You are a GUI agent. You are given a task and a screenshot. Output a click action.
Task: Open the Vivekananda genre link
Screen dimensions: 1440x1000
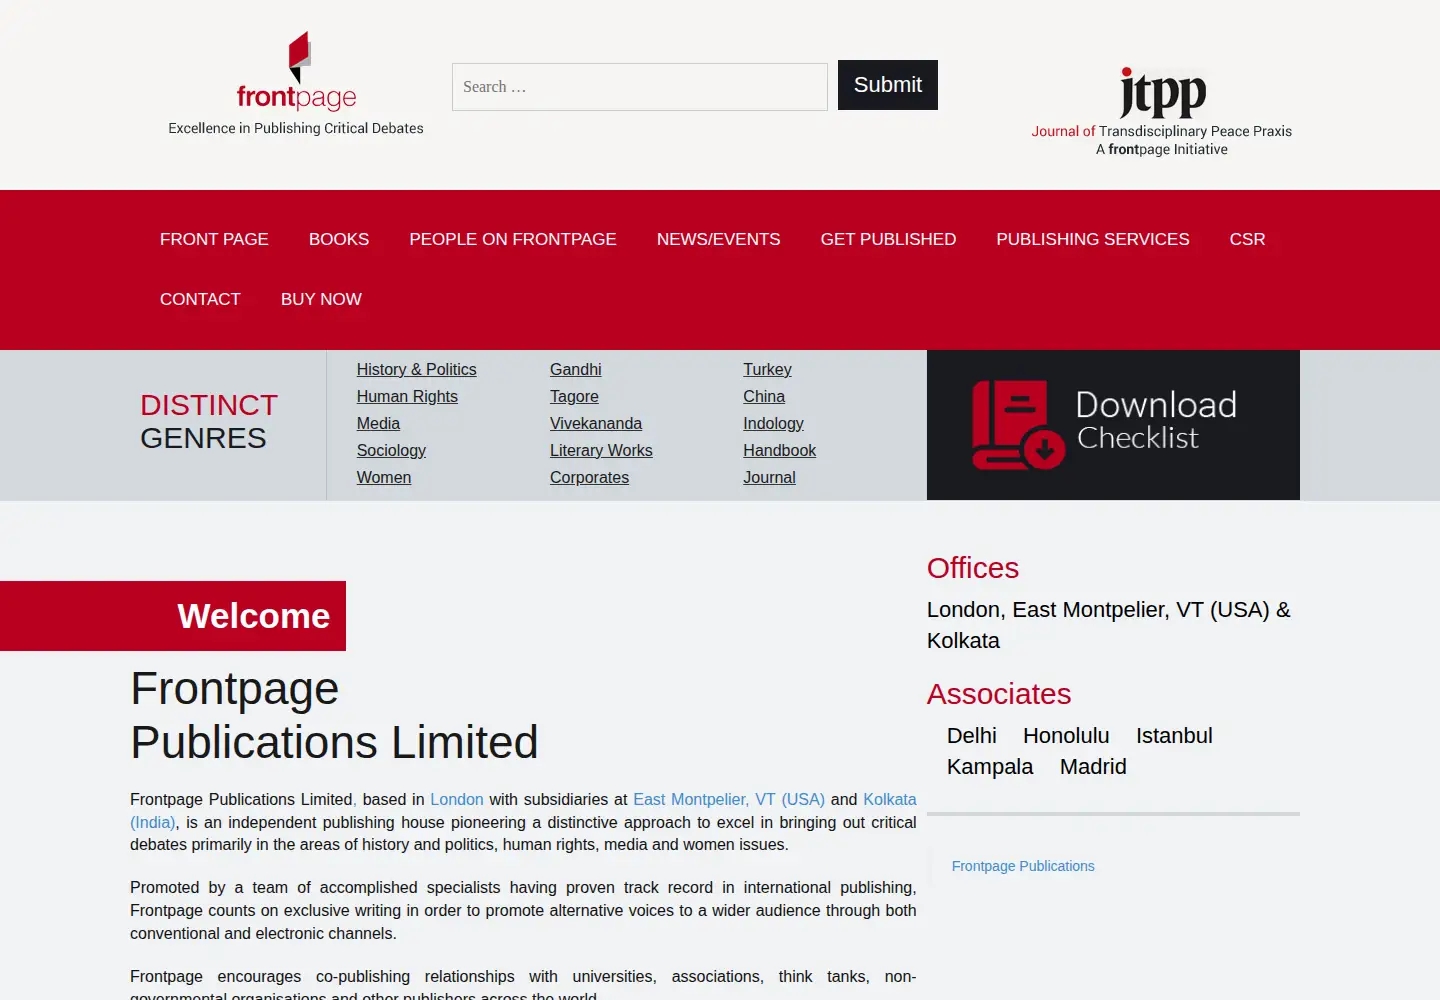pyautogui.click(x=596, y=424)
